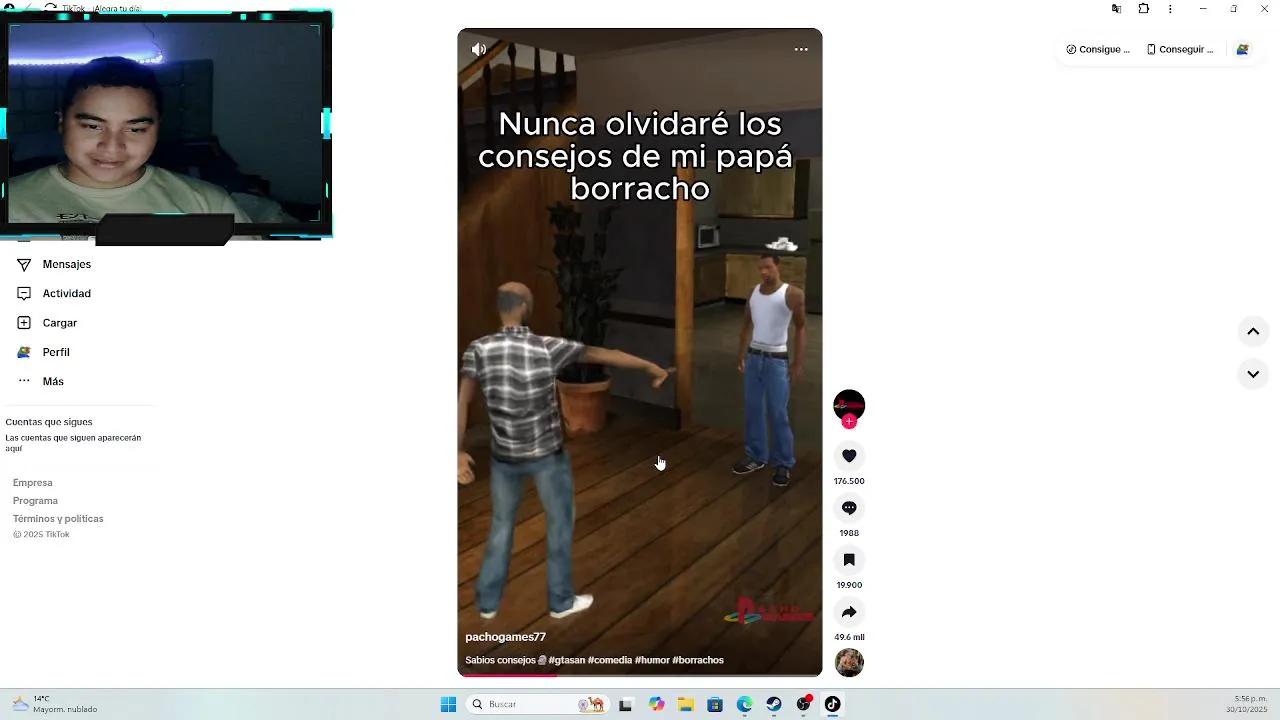Open File Explorer from the taskbar
Viewport: 1280px width, 720px height.
[686, 704]
